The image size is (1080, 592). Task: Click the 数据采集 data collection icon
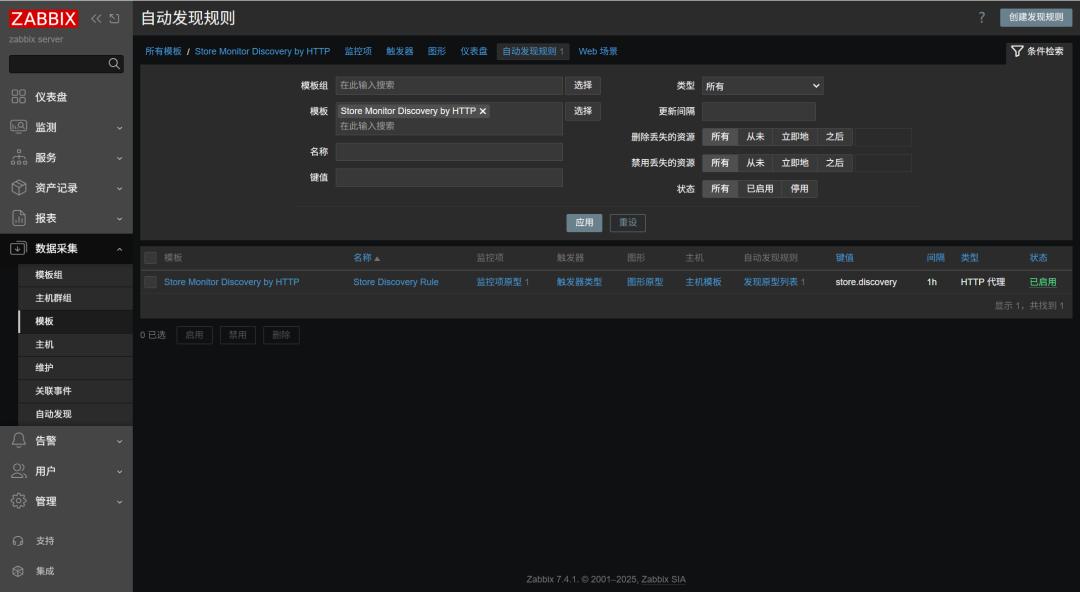click(x=19, y=248)
